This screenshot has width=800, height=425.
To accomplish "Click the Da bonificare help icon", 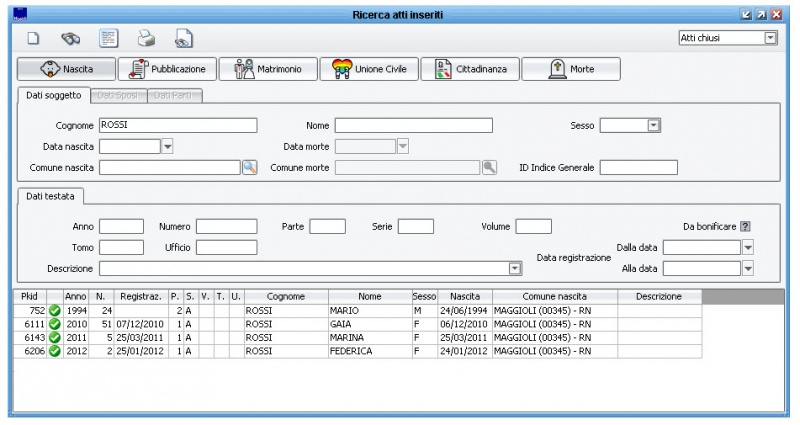I will click(744, 227).
